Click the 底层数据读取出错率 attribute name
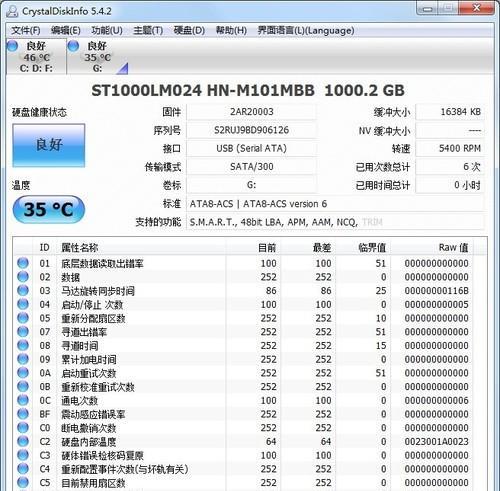Screen dimensions: 500x491 click(x=102, y=263)
